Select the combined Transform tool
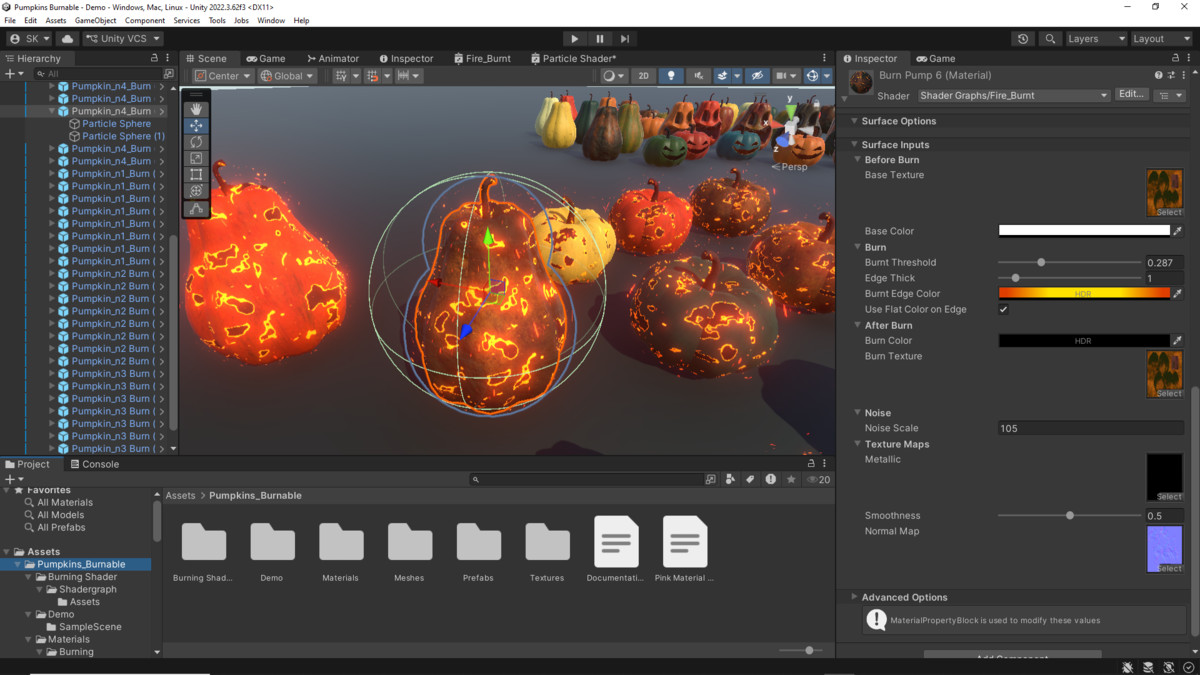The height and width of the screenshot is (675, 1200). [196, 191]
